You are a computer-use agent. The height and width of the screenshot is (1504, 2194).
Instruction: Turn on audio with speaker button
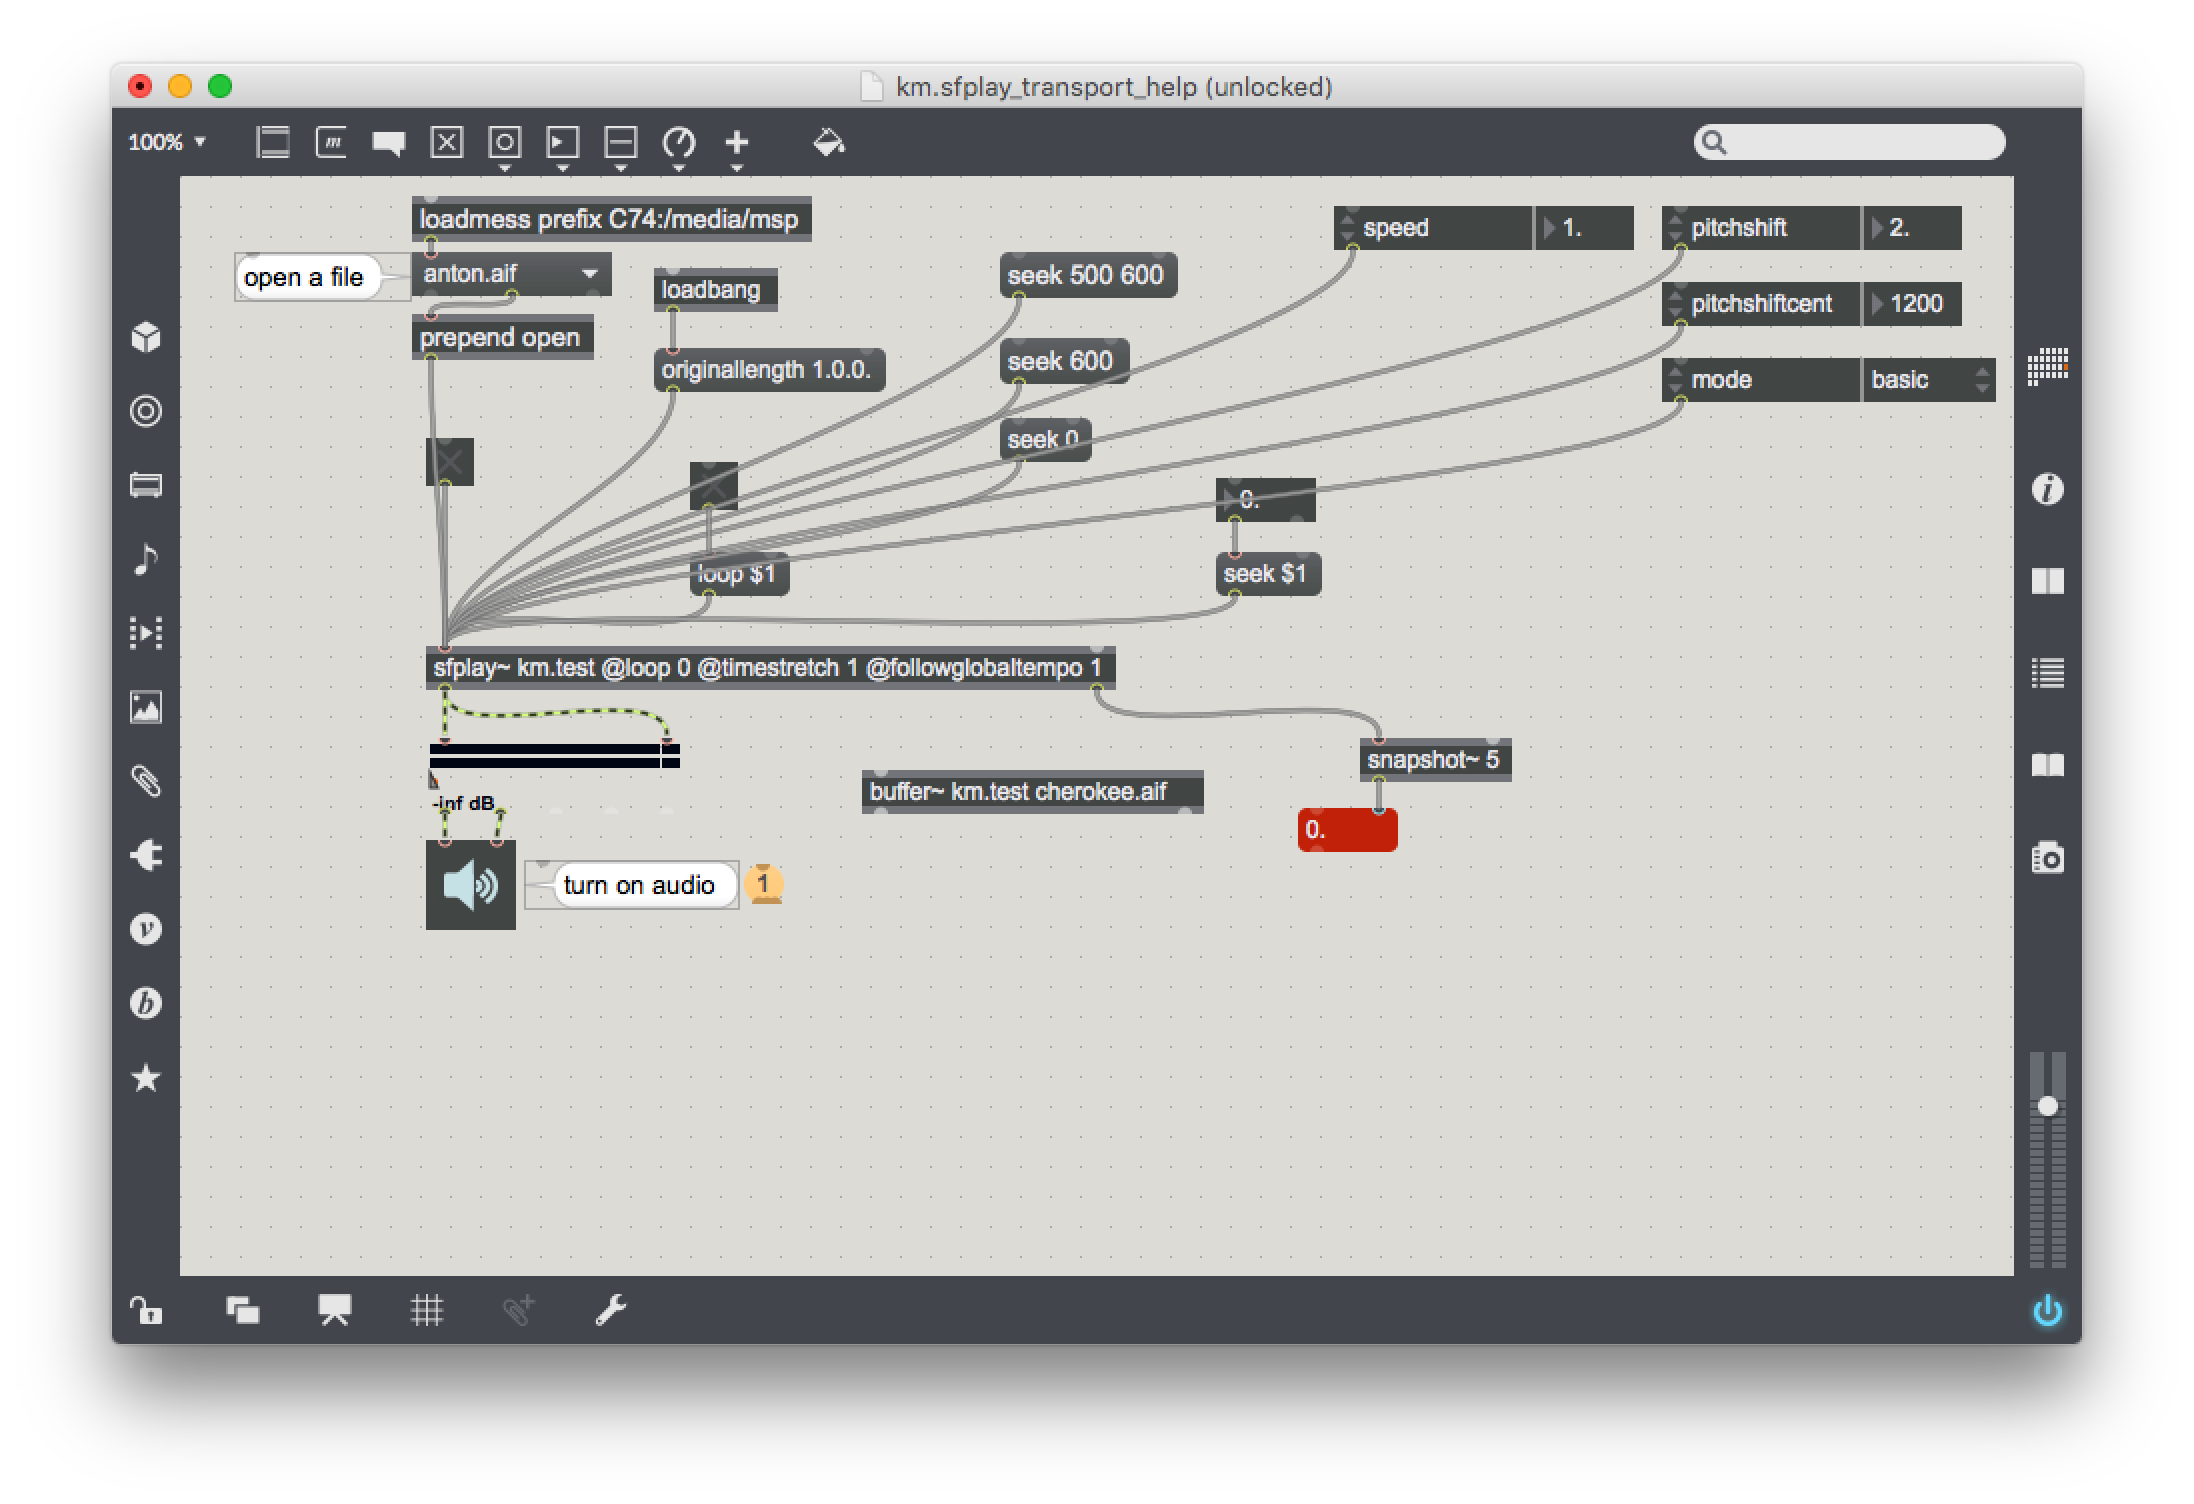tap(470, 885)
